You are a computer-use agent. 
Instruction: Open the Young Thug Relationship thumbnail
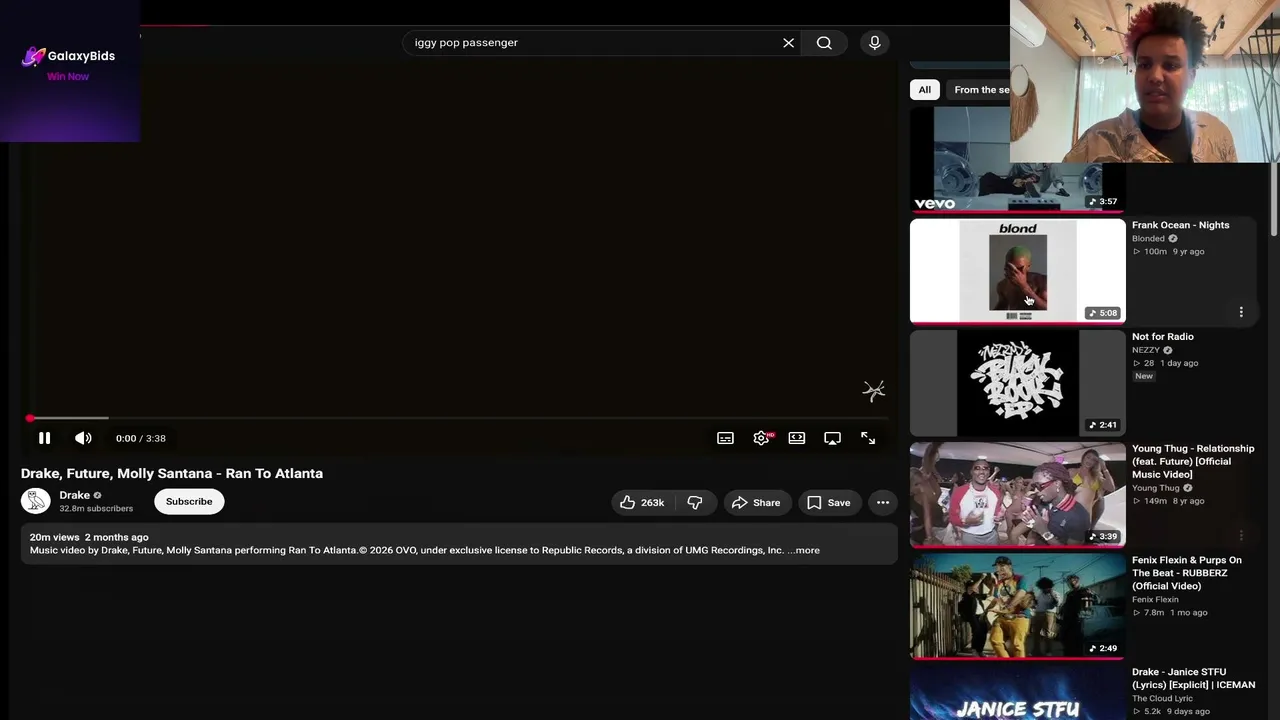pos(1017,495)
